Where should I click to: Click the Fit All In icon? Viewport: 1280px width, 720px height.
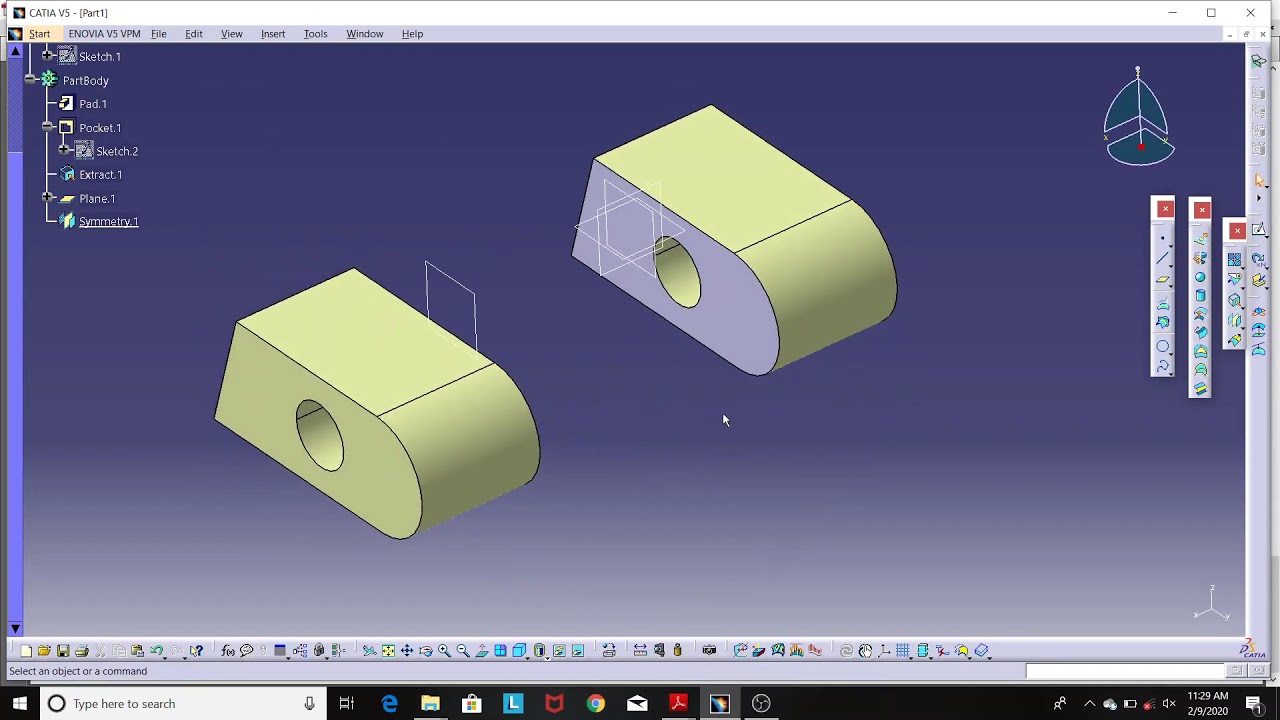[x=388, y=651]
